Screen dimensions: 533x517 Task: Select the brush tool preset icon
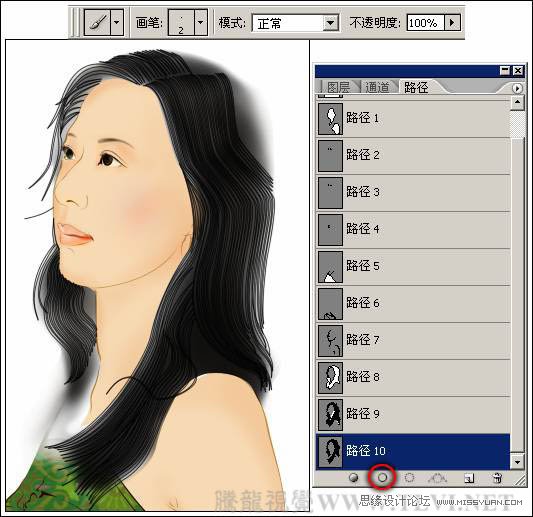[97, 22]
